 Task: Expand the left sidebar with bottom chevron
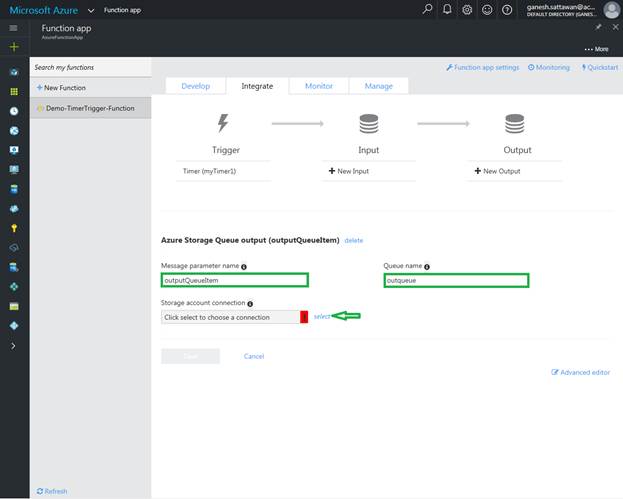pyautogui.click(x=14, y=345)
